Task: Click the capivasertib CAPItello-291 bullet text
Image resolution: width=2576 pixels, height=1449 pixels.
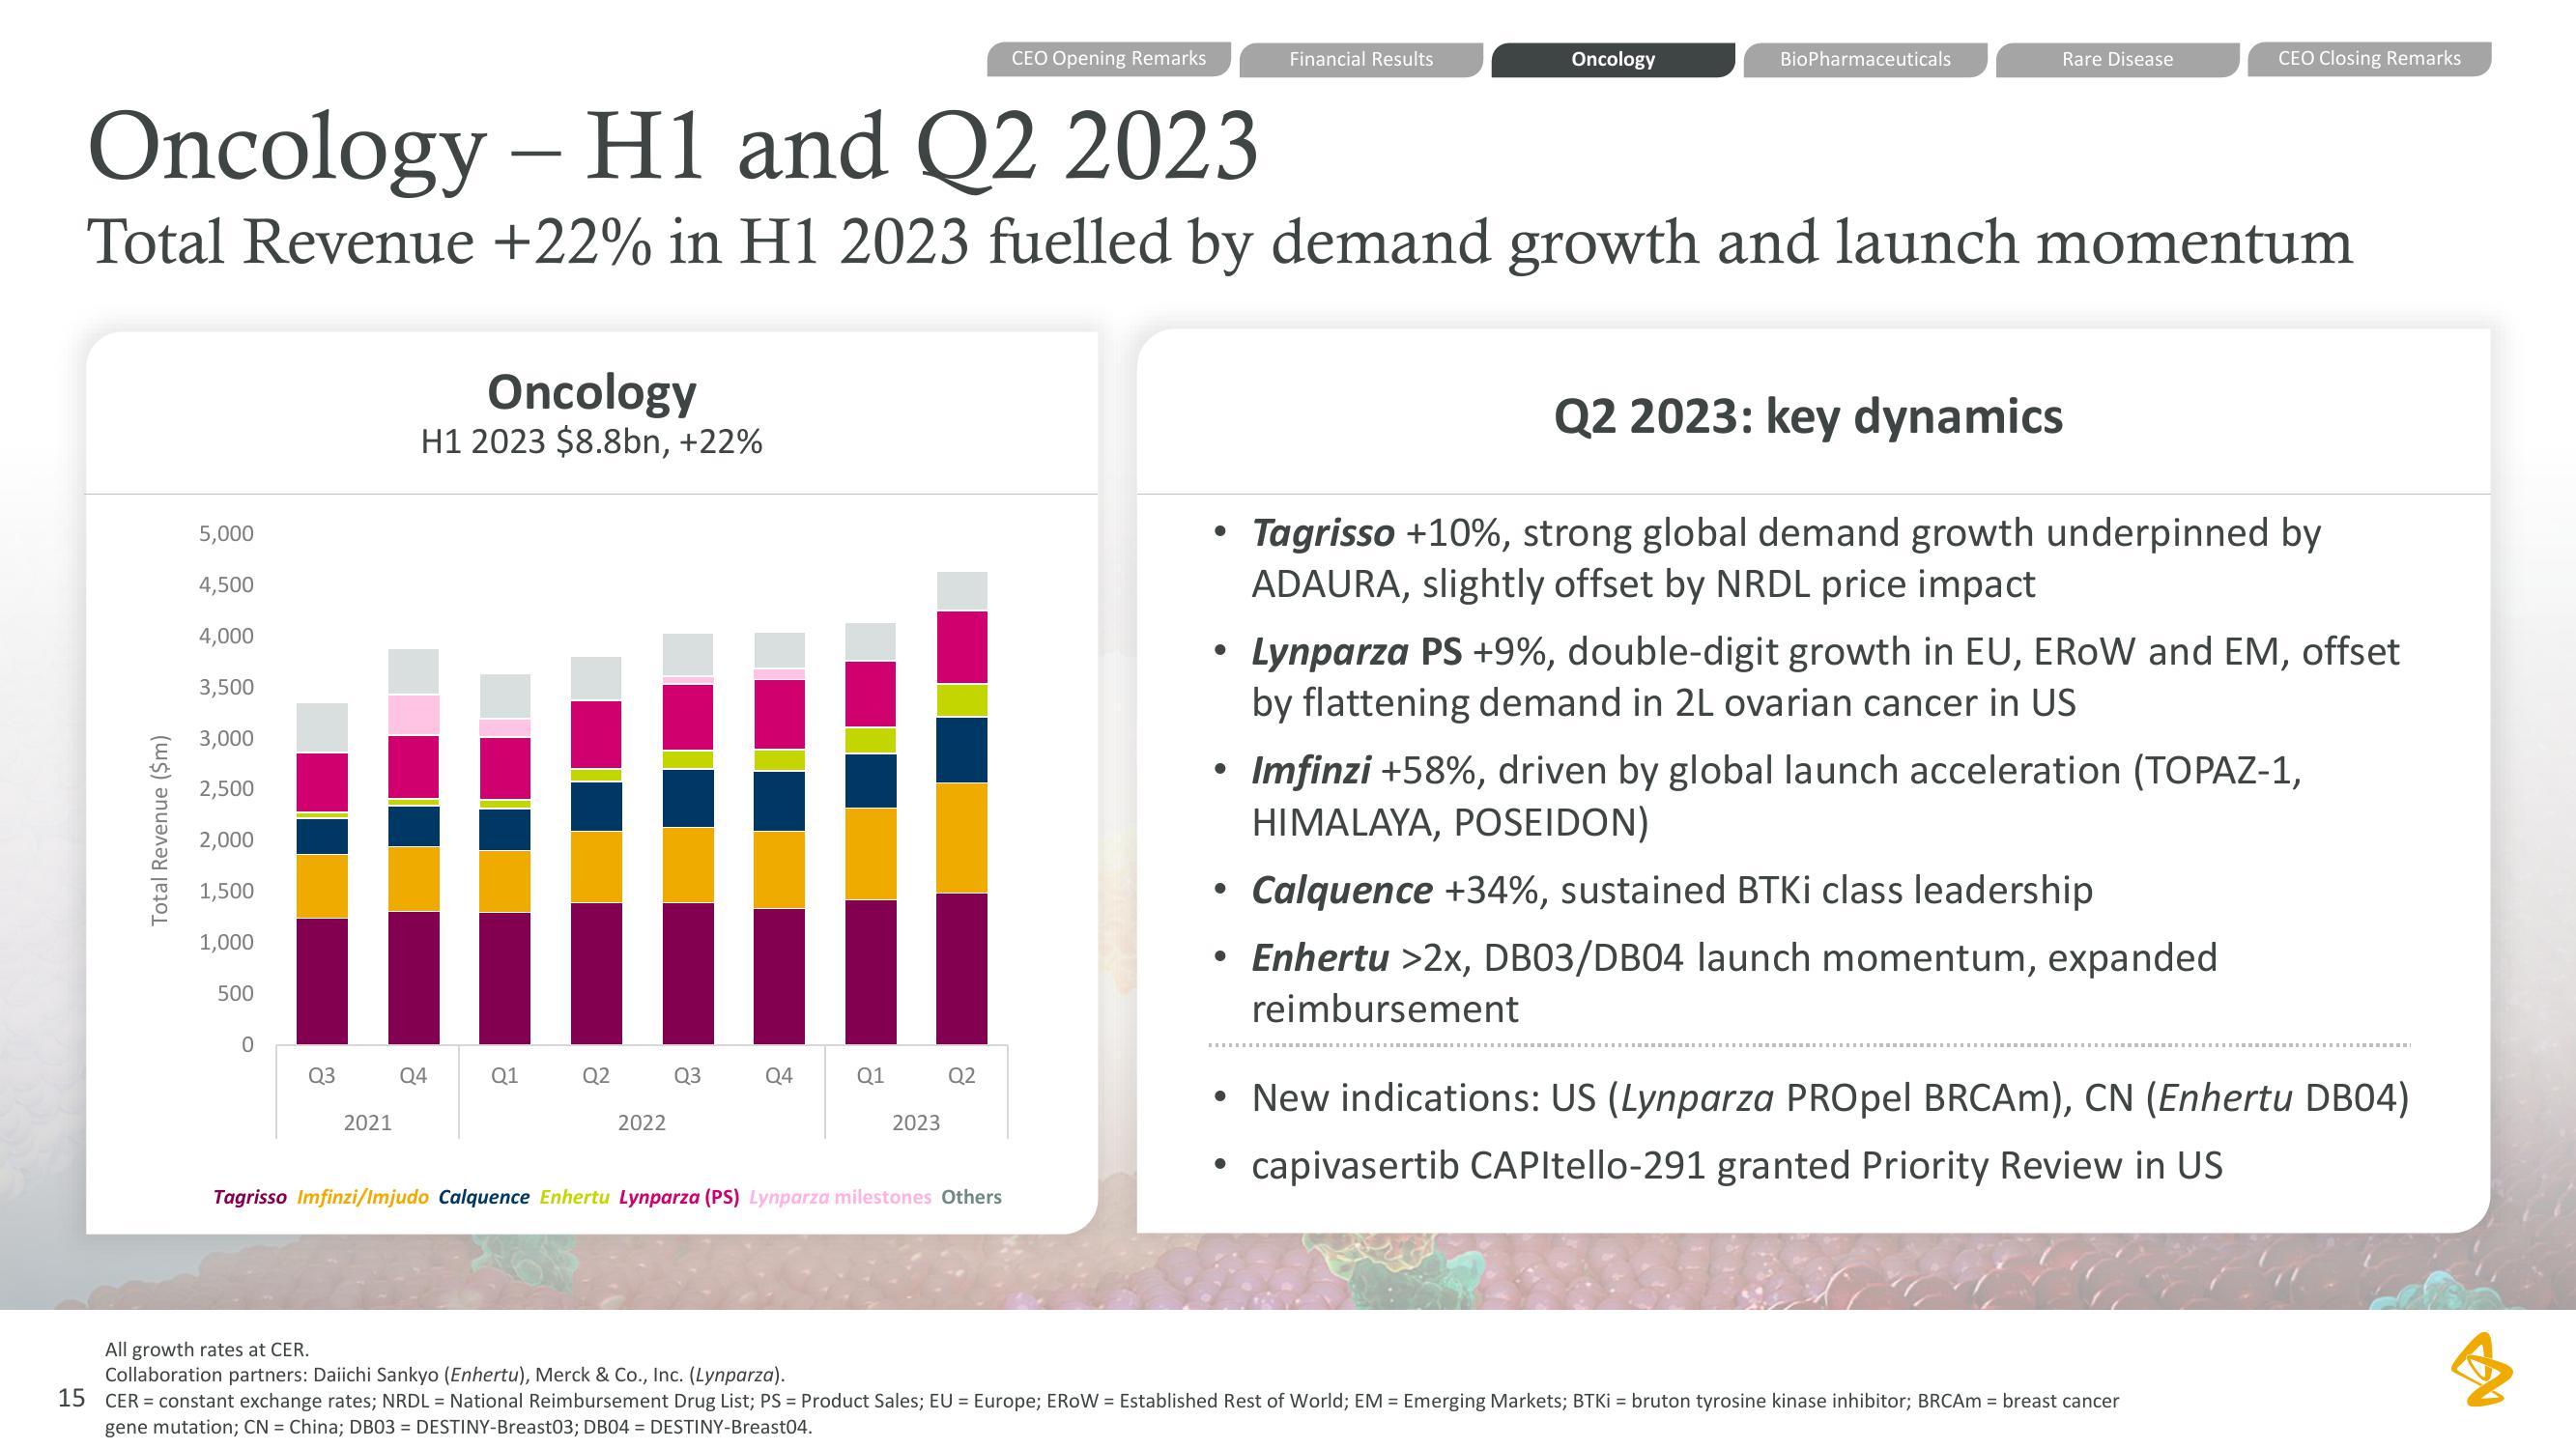Action: click(x=1737, y=1166)
